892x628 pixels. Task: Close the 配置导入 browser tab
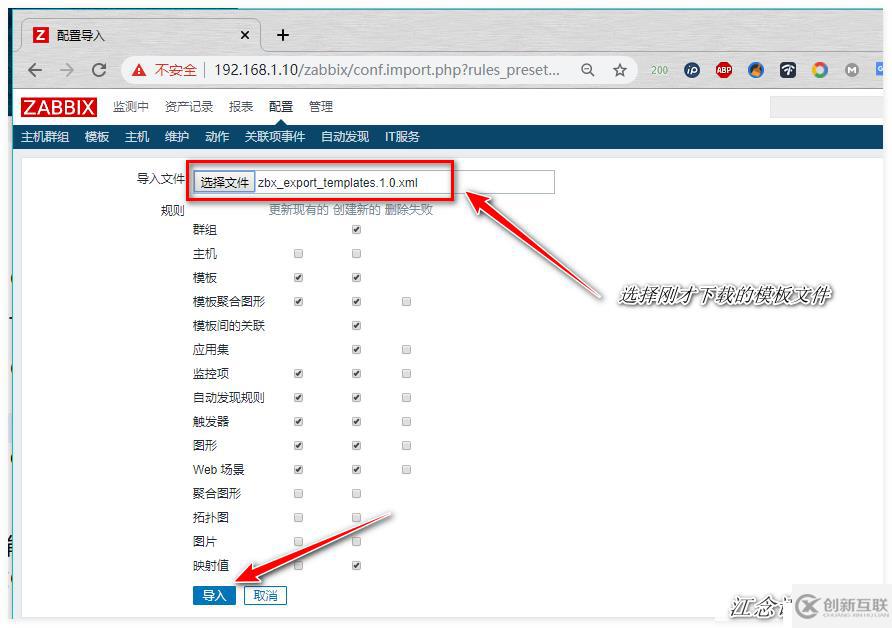[245, 35]
